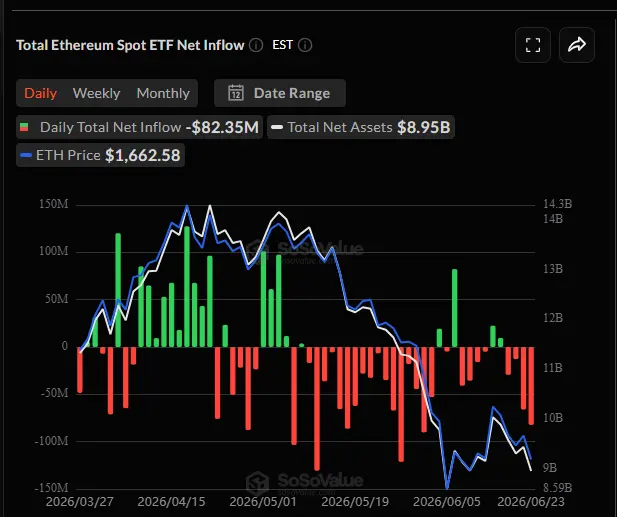
Task: Click the 14.3B right axis label
Action: (x=558, y=204)
